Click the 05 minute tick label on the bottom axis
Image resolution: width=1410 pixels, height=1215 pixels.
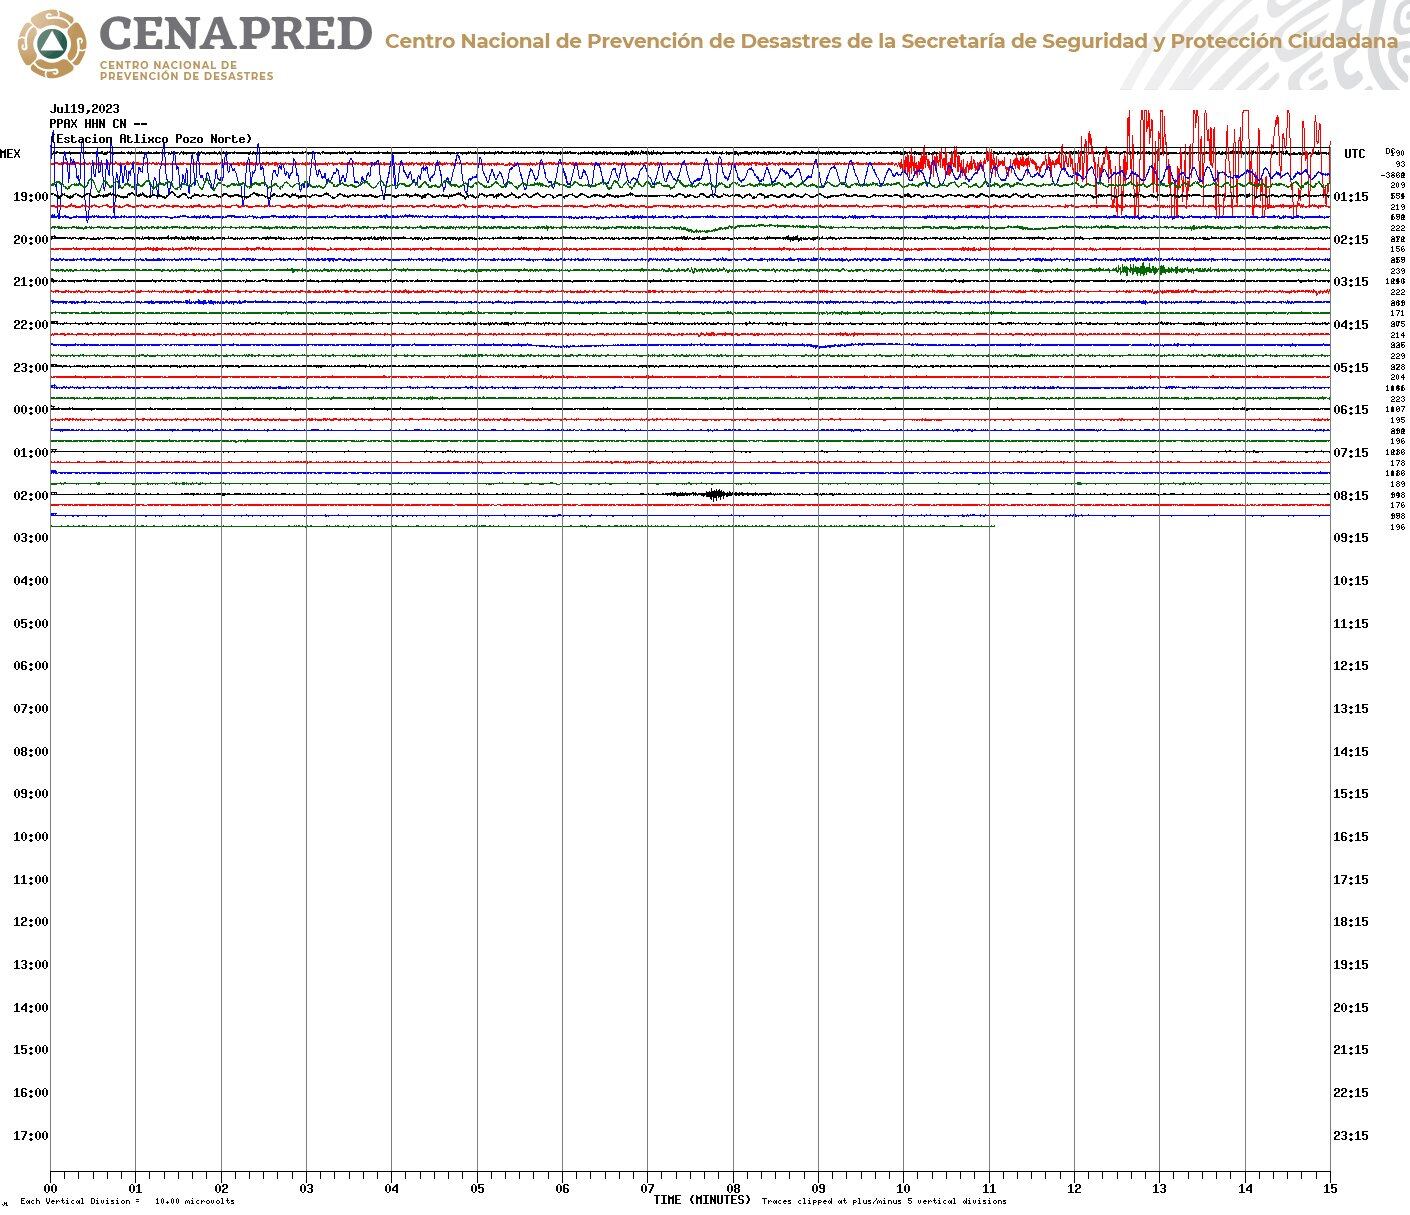[x=477, y=1189]
